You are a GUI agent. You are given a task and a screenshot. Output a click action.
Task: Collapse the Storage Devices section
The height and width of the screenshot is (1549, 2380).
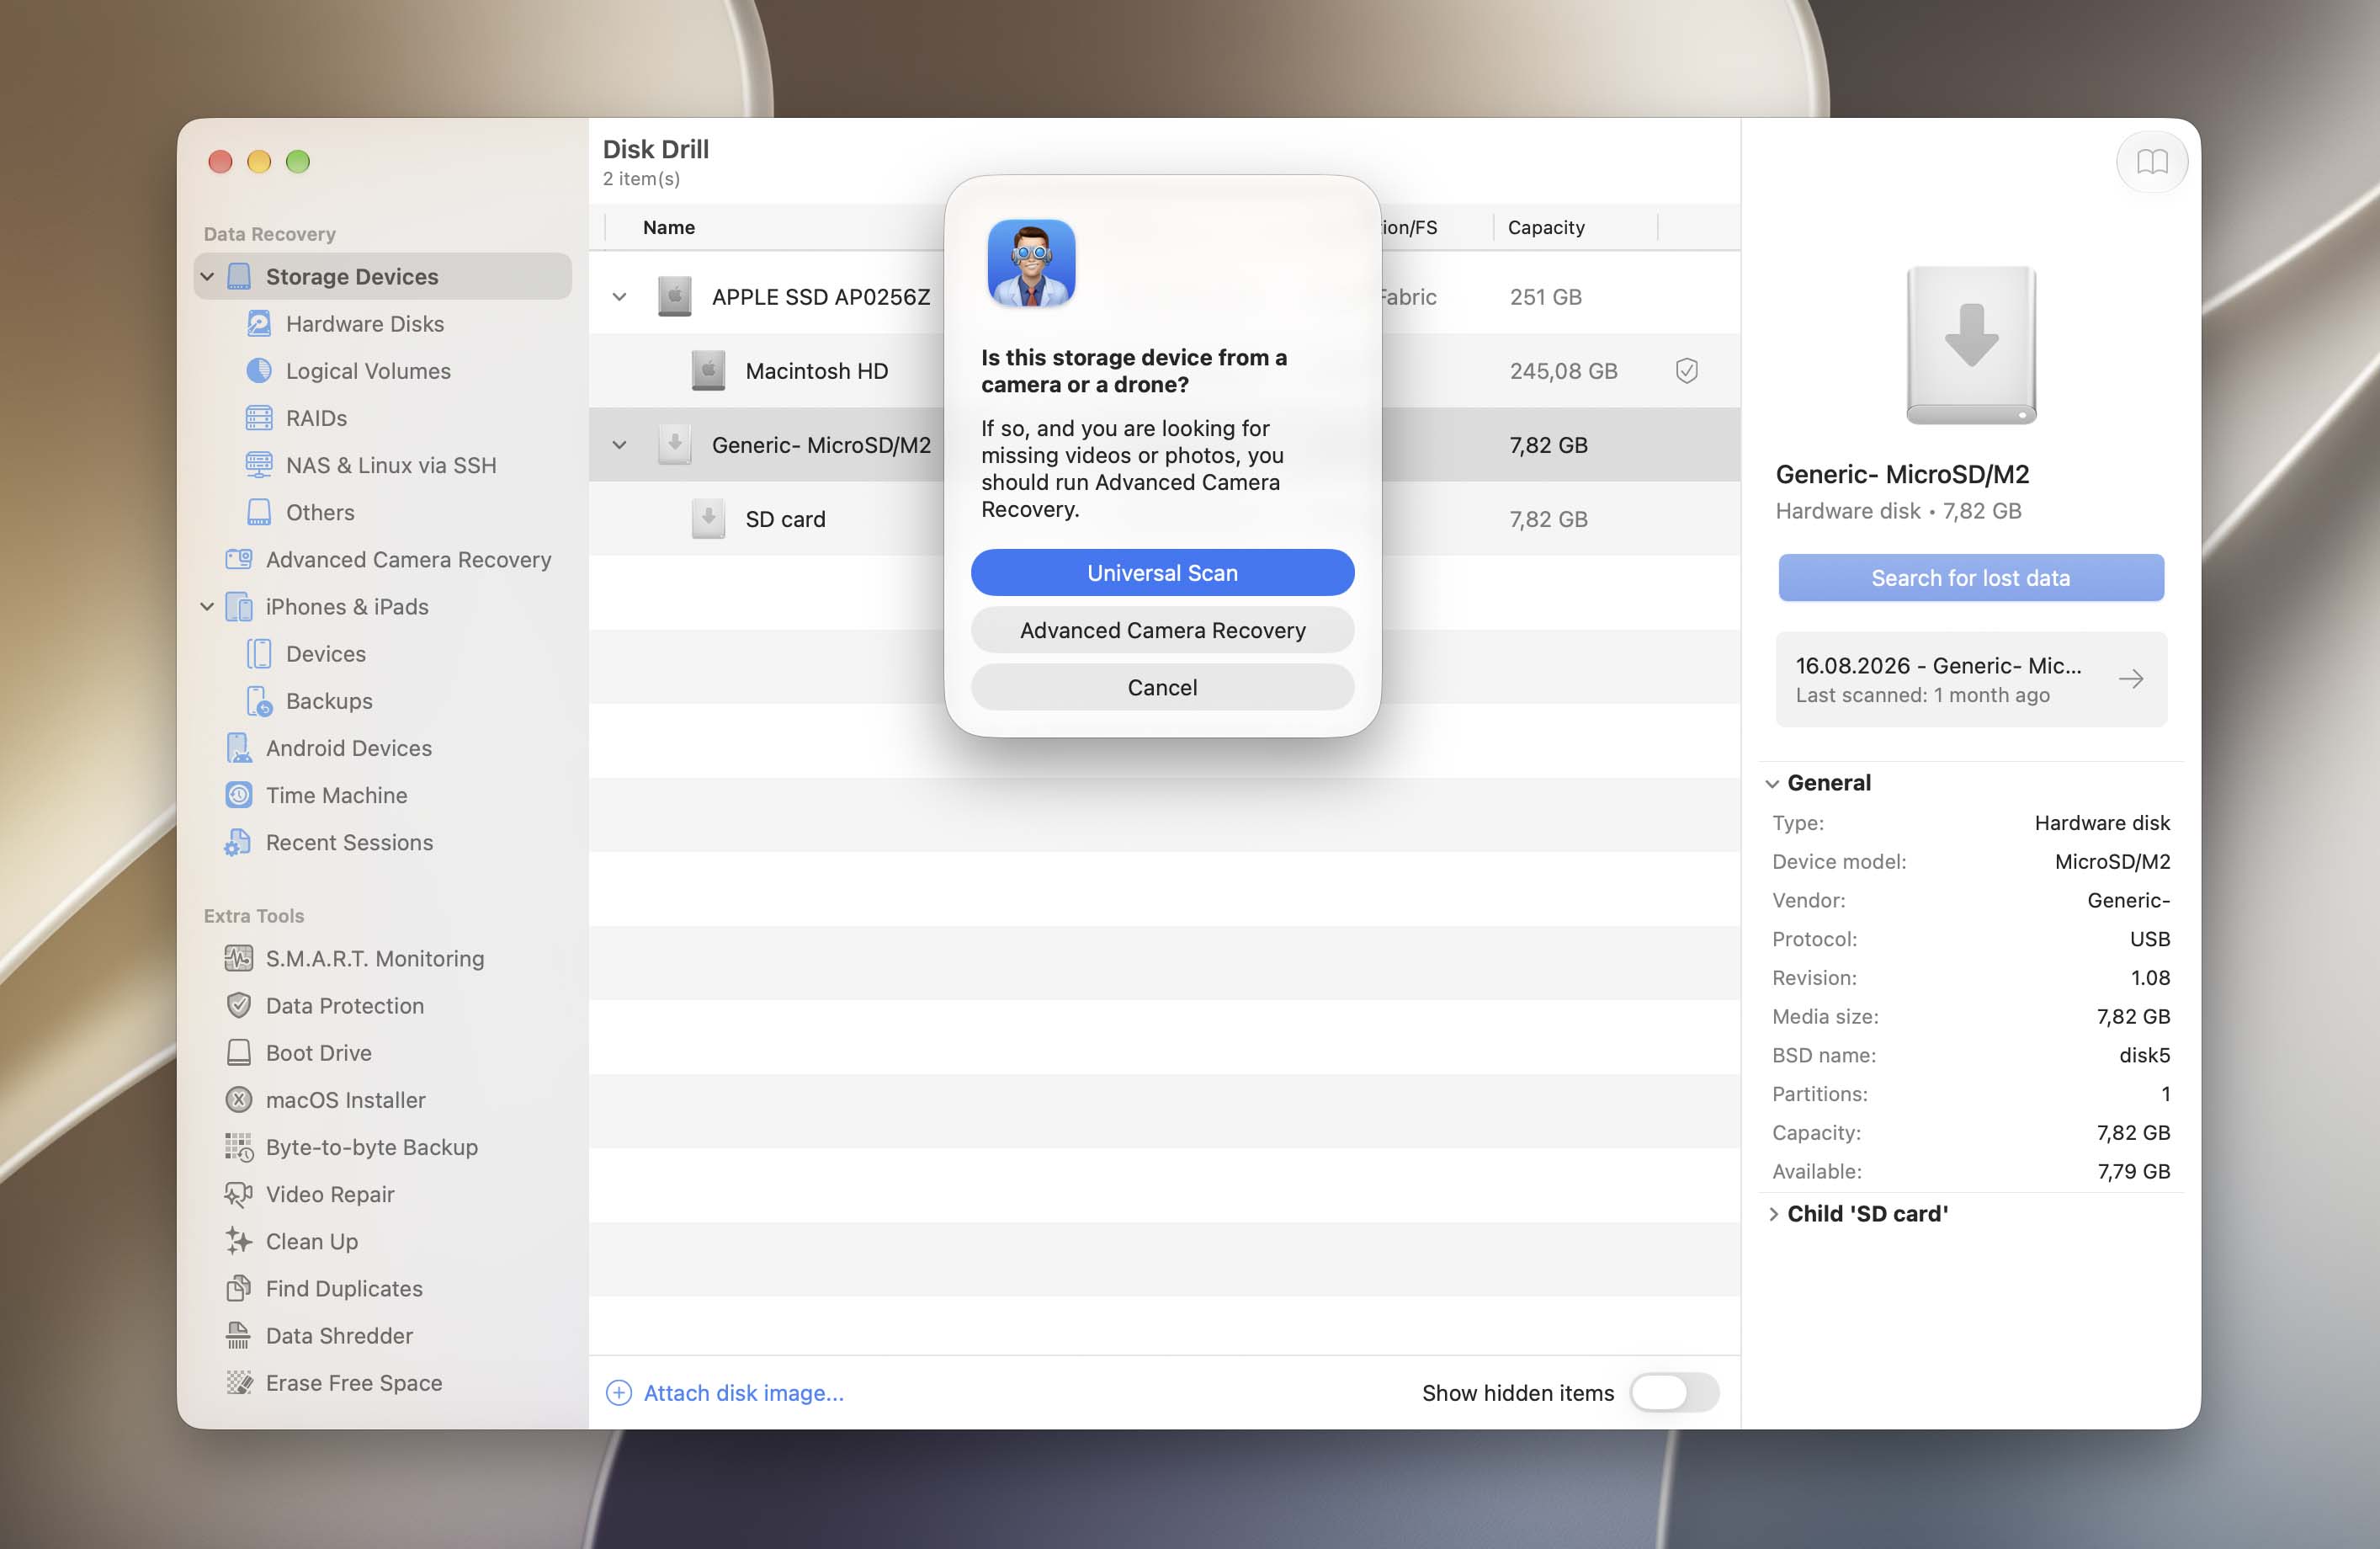tap(207, 276)
